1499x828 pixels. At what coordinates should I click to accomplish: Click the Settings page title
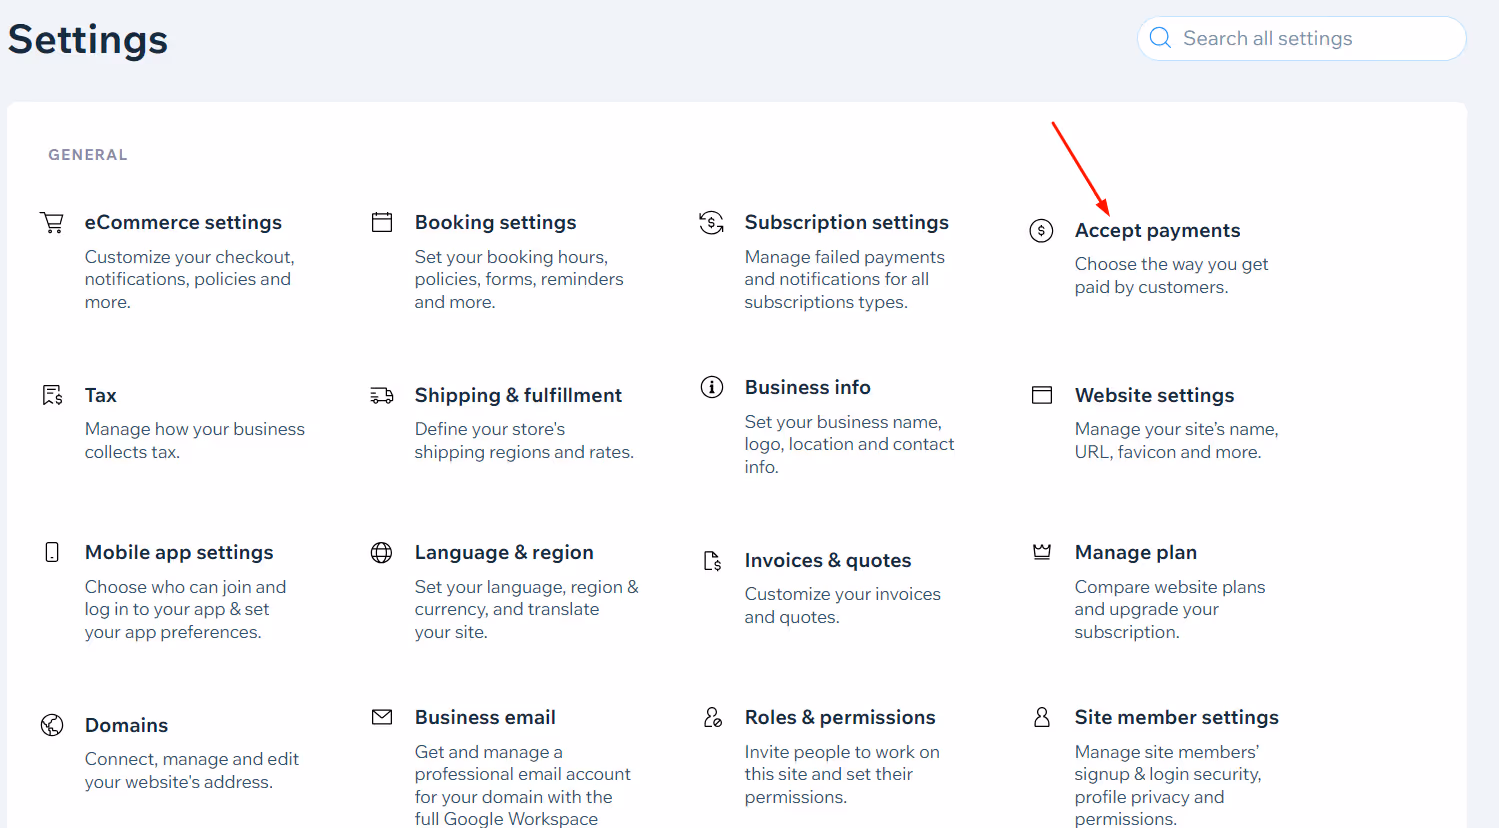coord(88,40)
